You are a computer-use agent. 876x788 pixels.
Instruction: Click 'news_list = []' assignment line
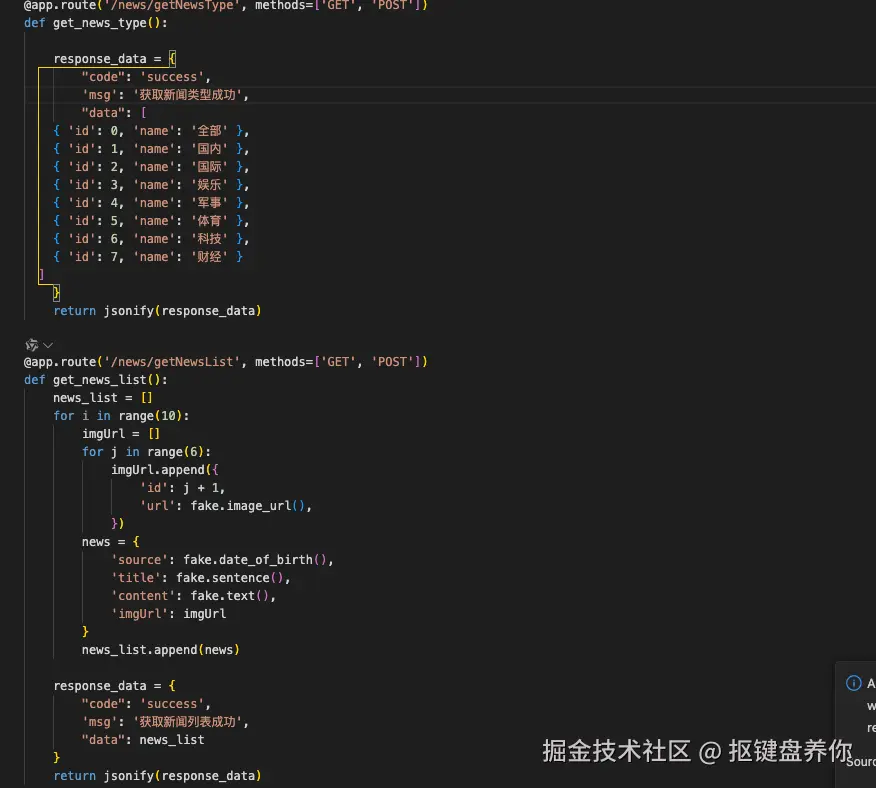(x=103, y=398)
